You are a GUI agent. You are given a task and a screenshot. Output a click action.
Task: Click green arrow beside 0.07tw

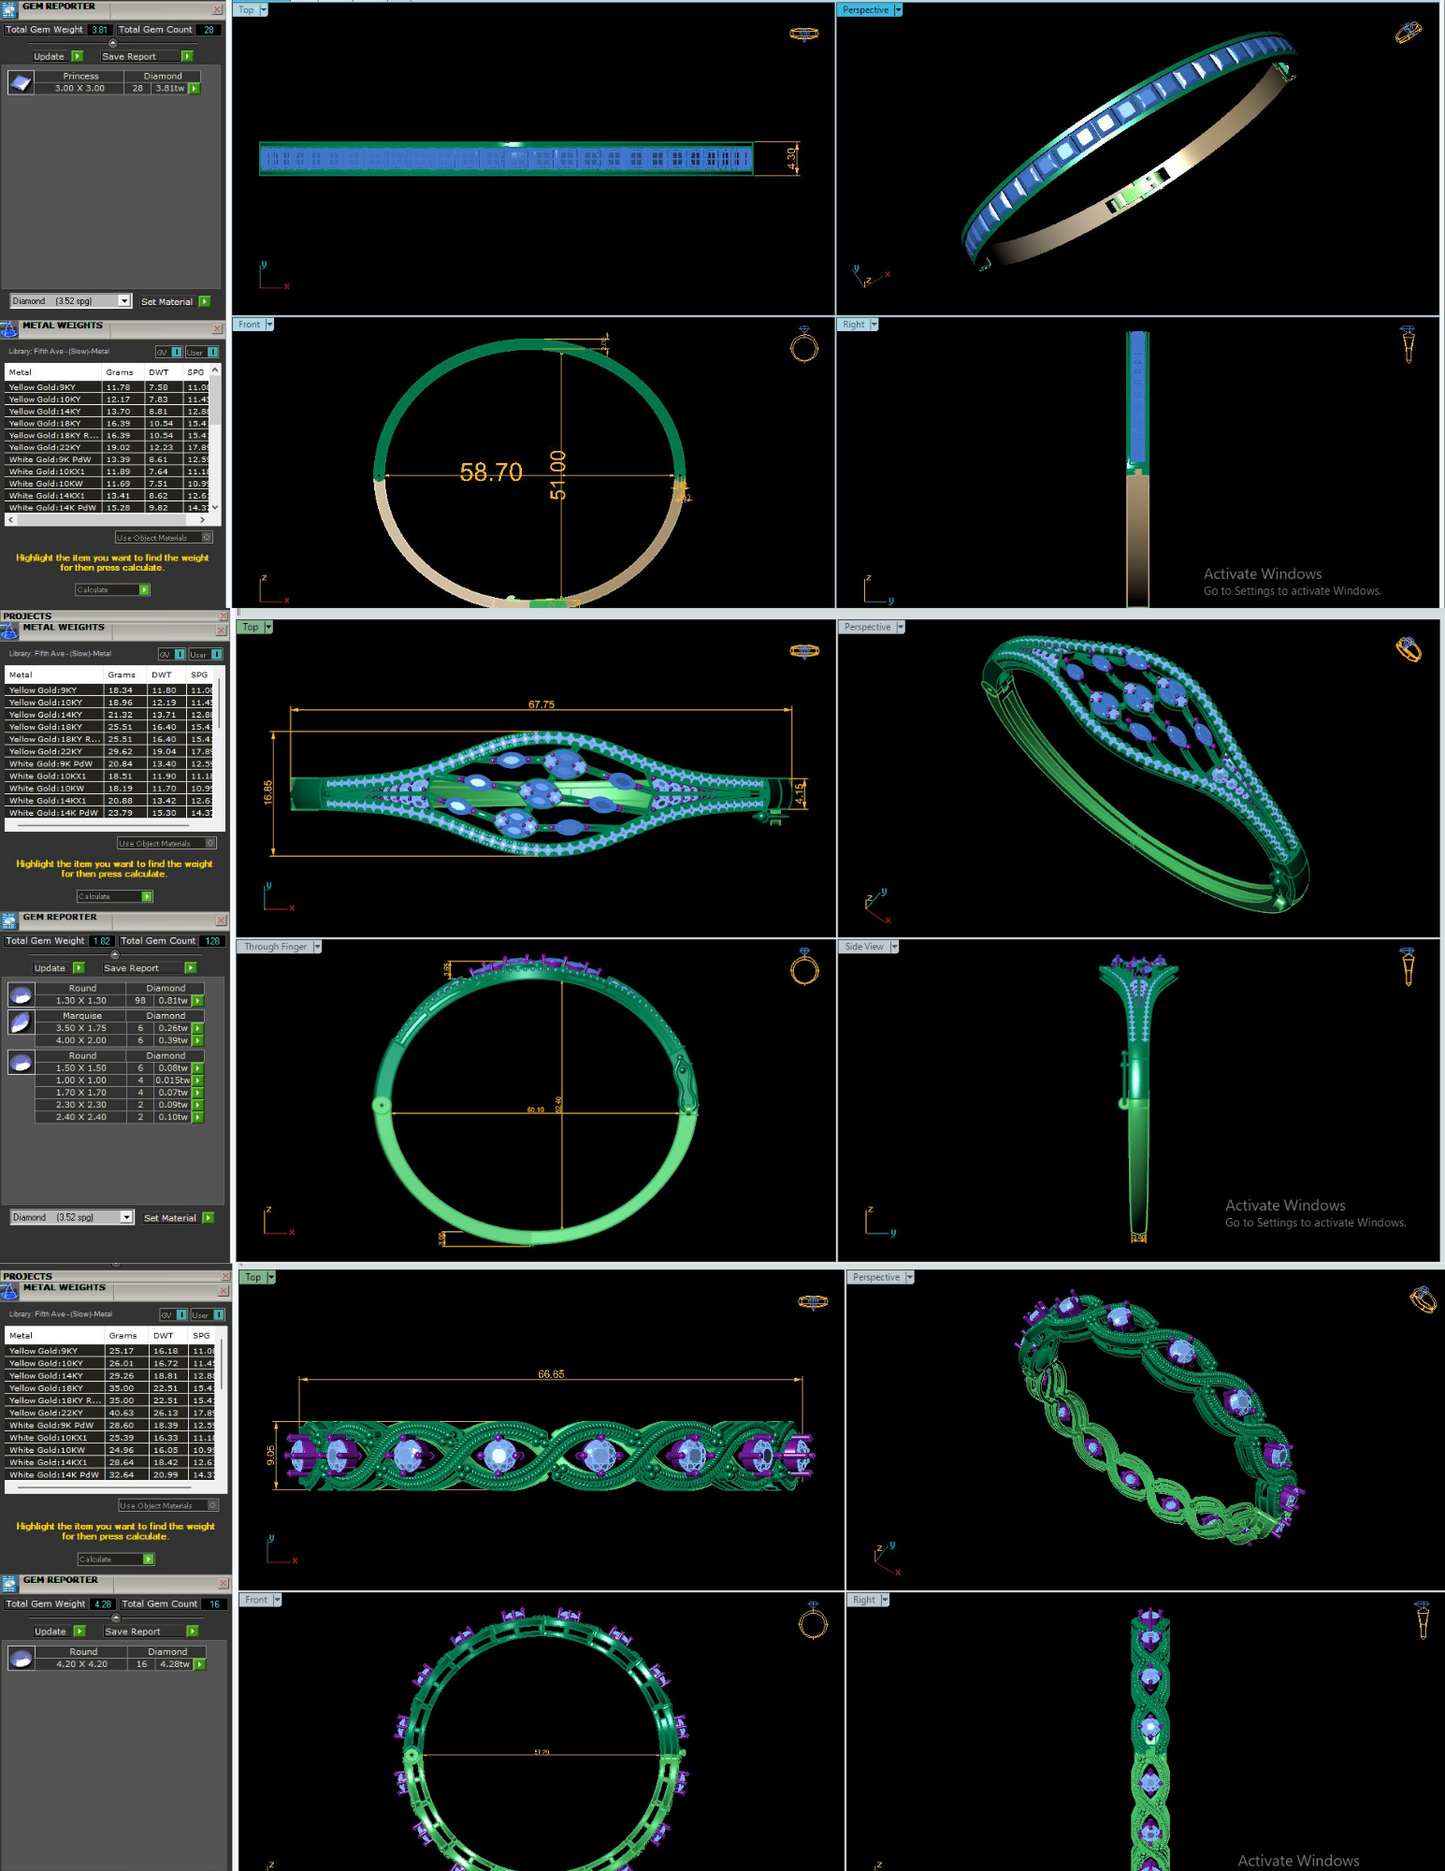198,1093
